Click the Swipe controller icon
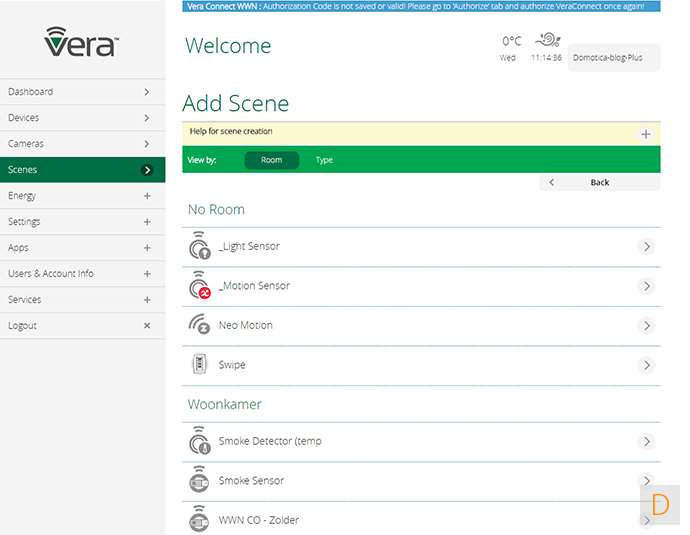This screenshot has width=690, height=535. coord(199,365)
